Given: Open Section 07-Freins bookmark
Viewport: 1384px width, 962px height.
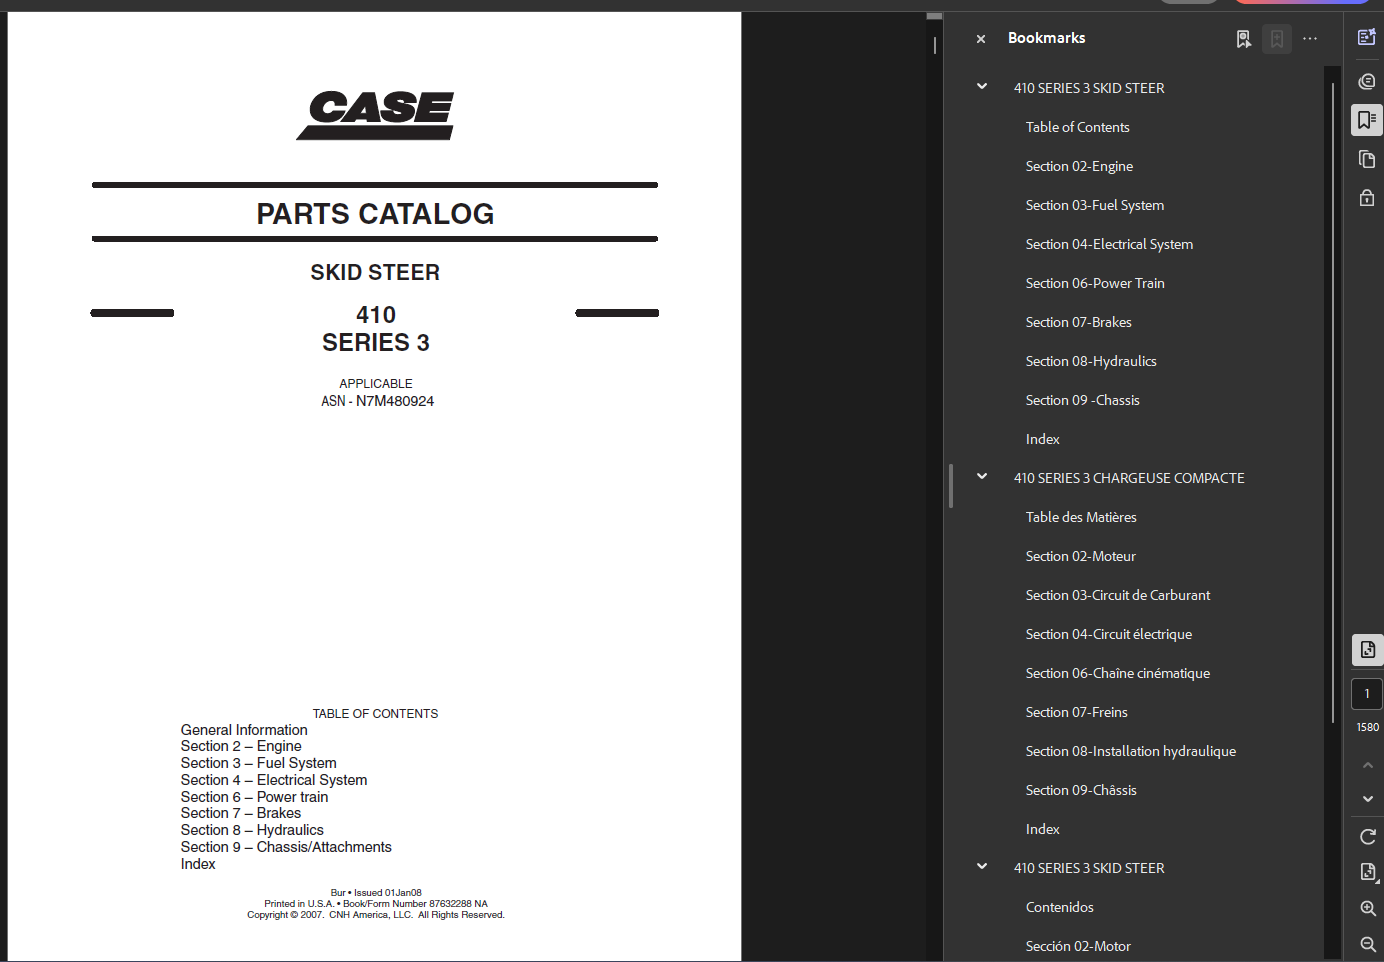Looking at the screenshot, I should point(1076,712).
